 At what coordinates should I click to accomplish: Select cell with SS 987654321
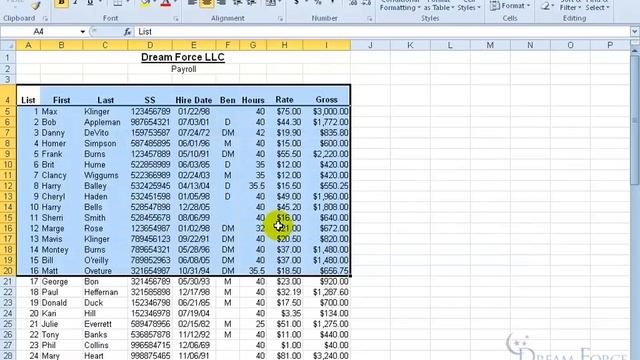pyautogui.click(x=150, y=122)
